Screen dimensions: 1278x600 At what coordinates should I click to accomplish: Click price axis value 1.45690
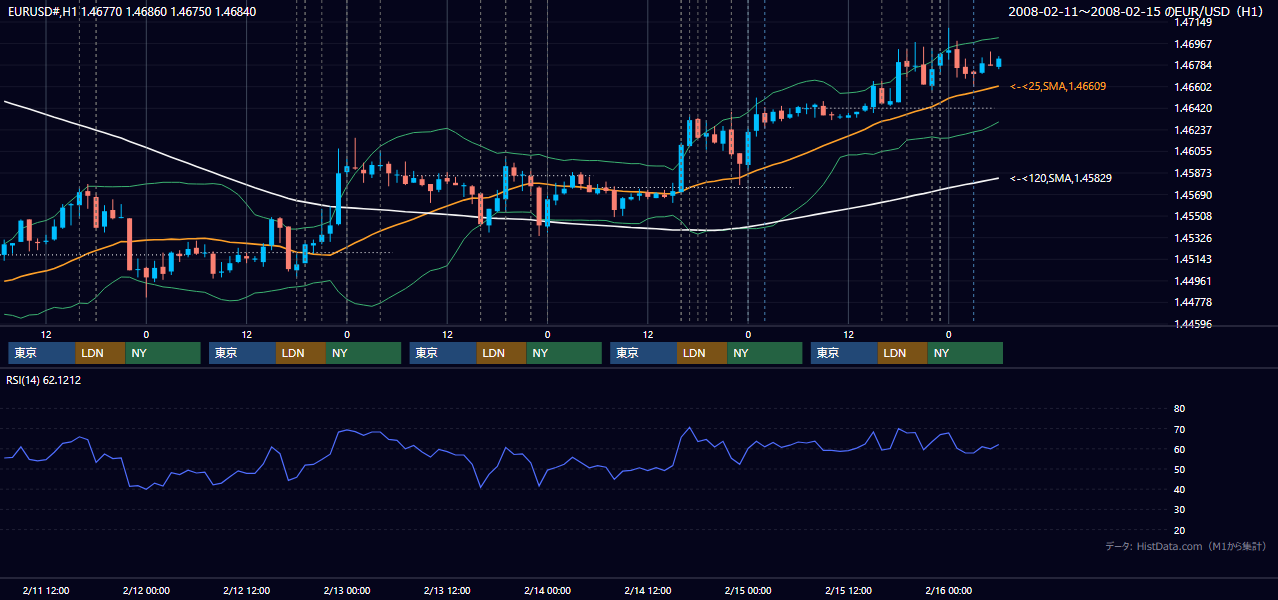pyautogui.click(x=1193, y=195)
